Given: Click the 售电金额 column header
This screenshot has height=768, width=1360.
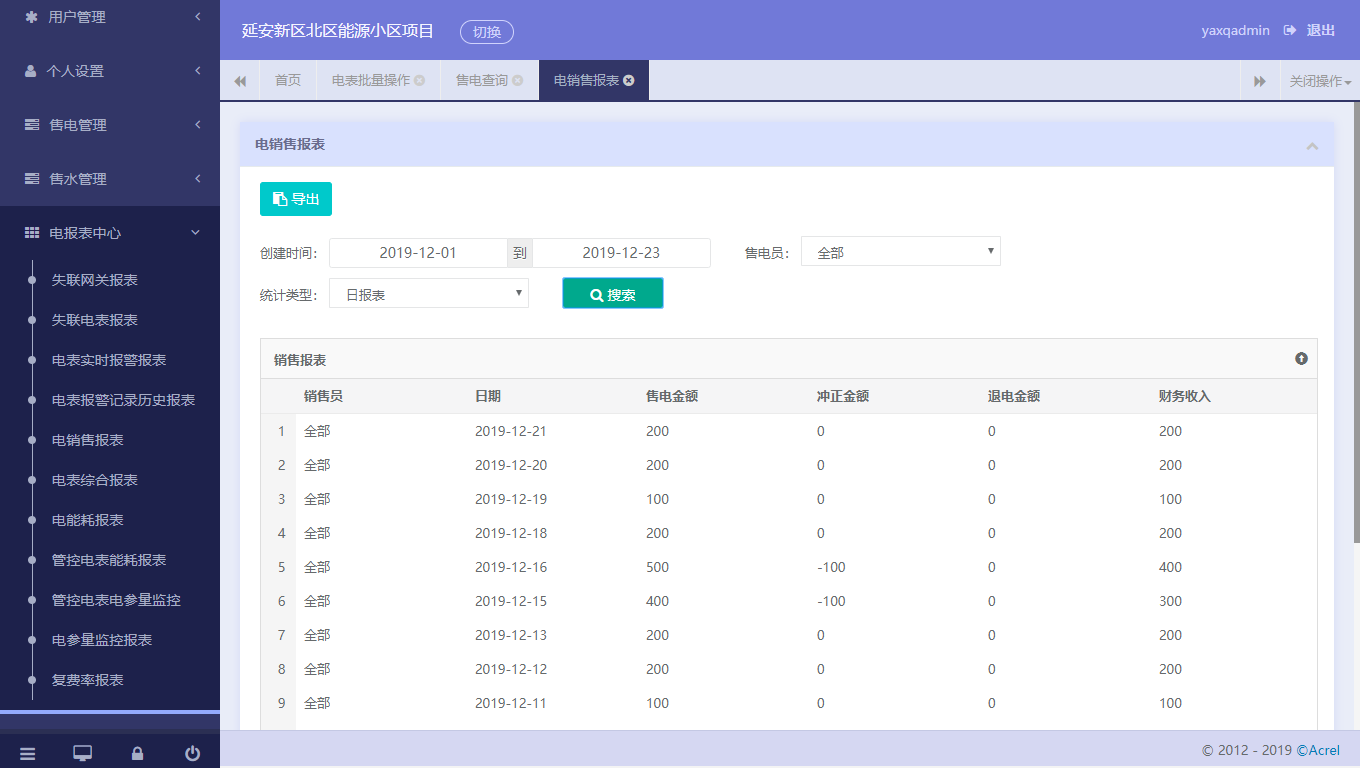Looking at the screenshot, I should point(672,396).
